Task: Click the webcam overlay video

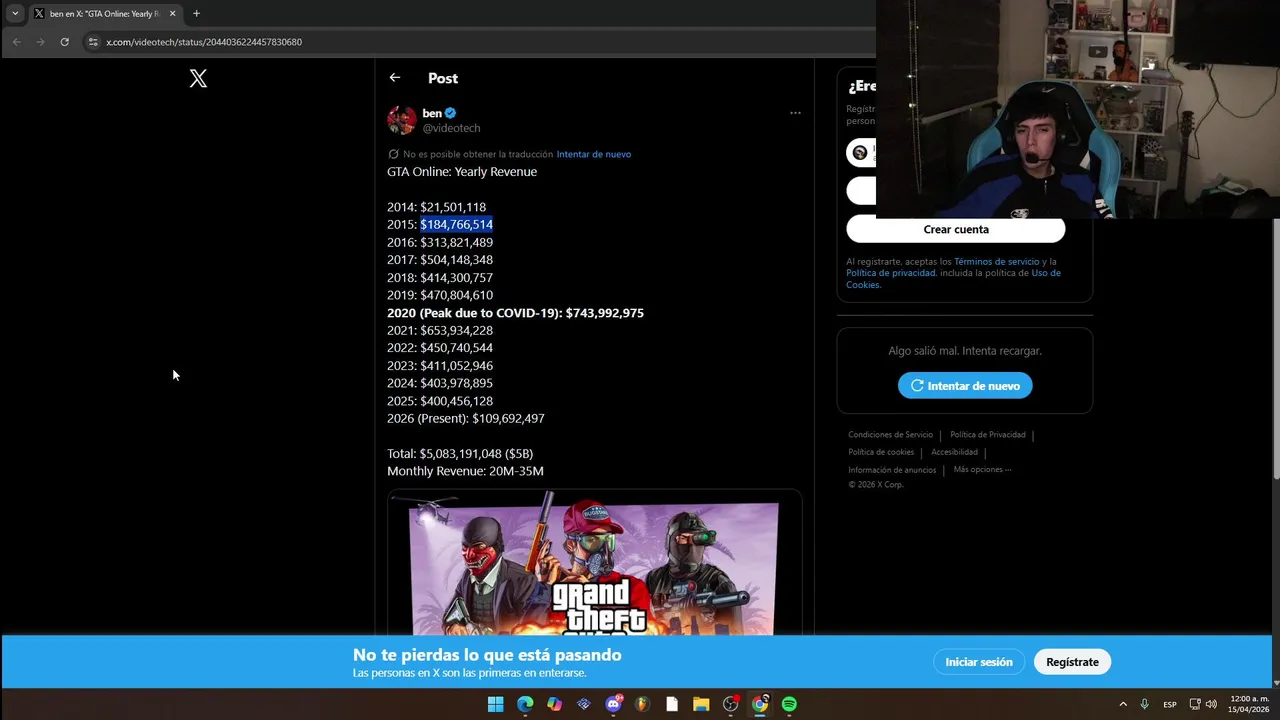Action: click(x=1078, y=109)
